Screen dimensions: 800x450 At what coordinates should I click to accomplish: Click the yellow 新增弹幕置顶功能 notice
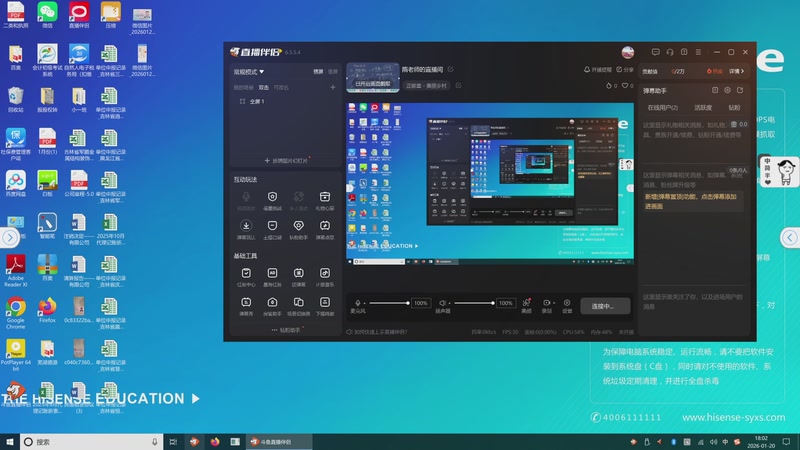point(691,202)
